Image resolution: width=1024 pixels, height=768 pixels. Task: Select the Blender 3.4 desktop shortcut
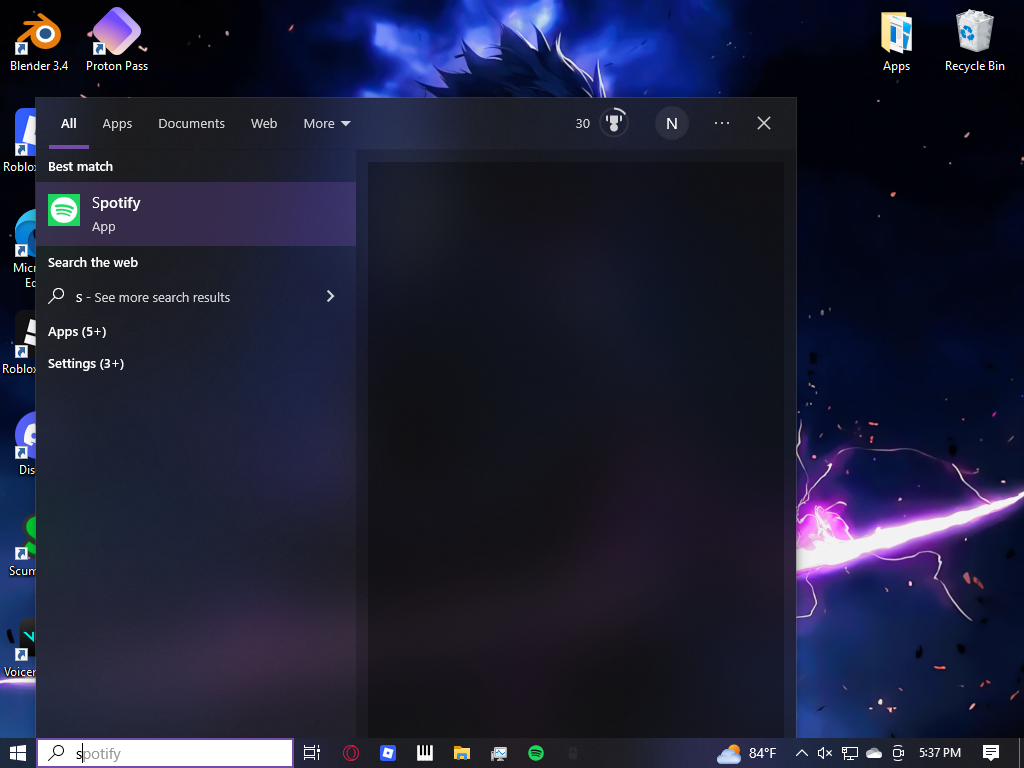coord(39,40)
